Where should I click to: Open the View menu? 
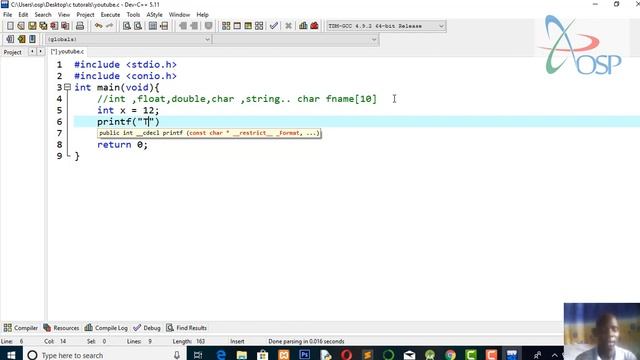(64, 15)
